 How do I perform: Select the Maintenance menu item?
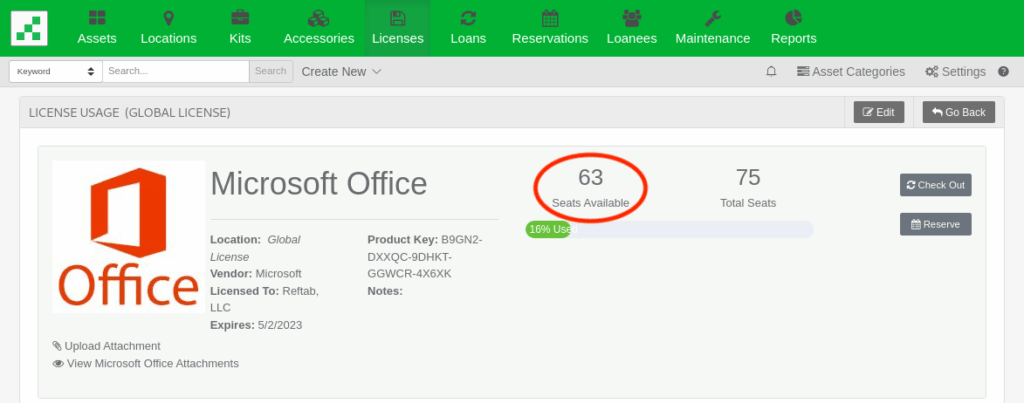click(x=712, y=28)
